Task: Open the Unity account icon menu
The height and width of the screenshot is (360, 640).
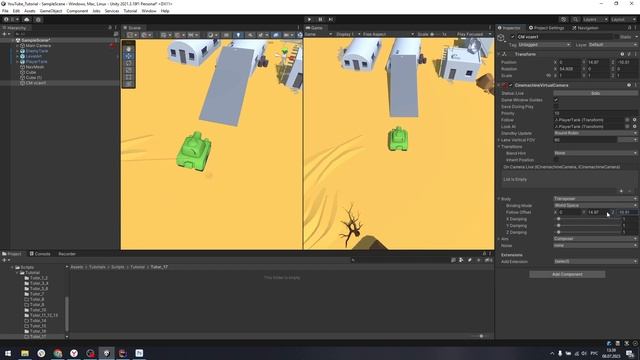Action: pos(7,19)
